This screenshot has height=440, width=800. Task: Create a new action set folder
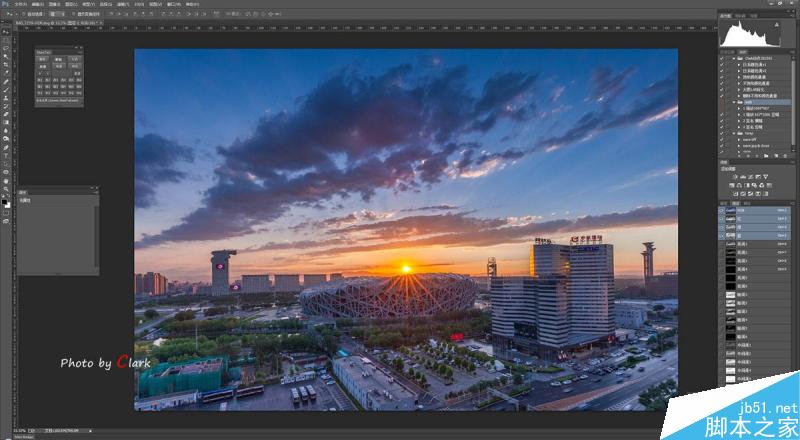766,156
